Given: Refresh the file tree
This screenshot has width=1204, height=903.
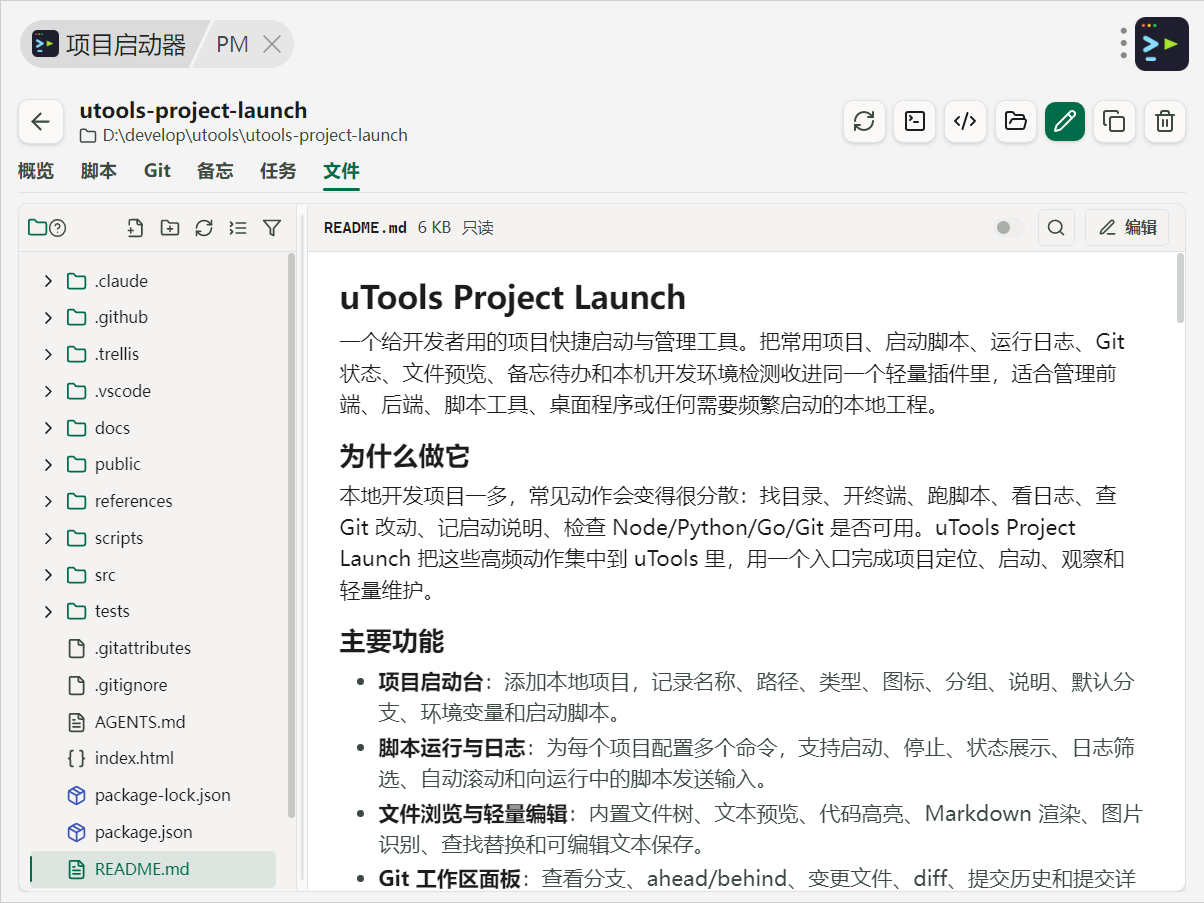Looking at the screenshot, I should point(204,228).
